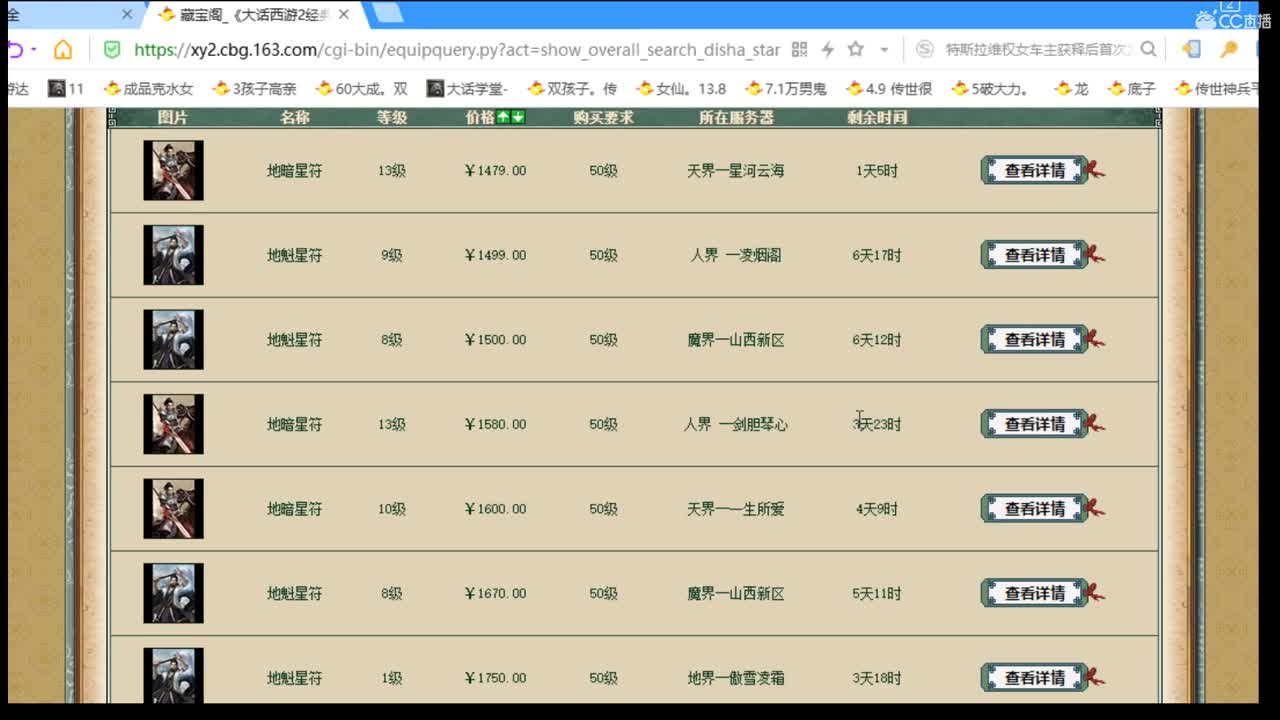Close the first browser tab
Screen dimensions: 1280x720
[127, 15]
